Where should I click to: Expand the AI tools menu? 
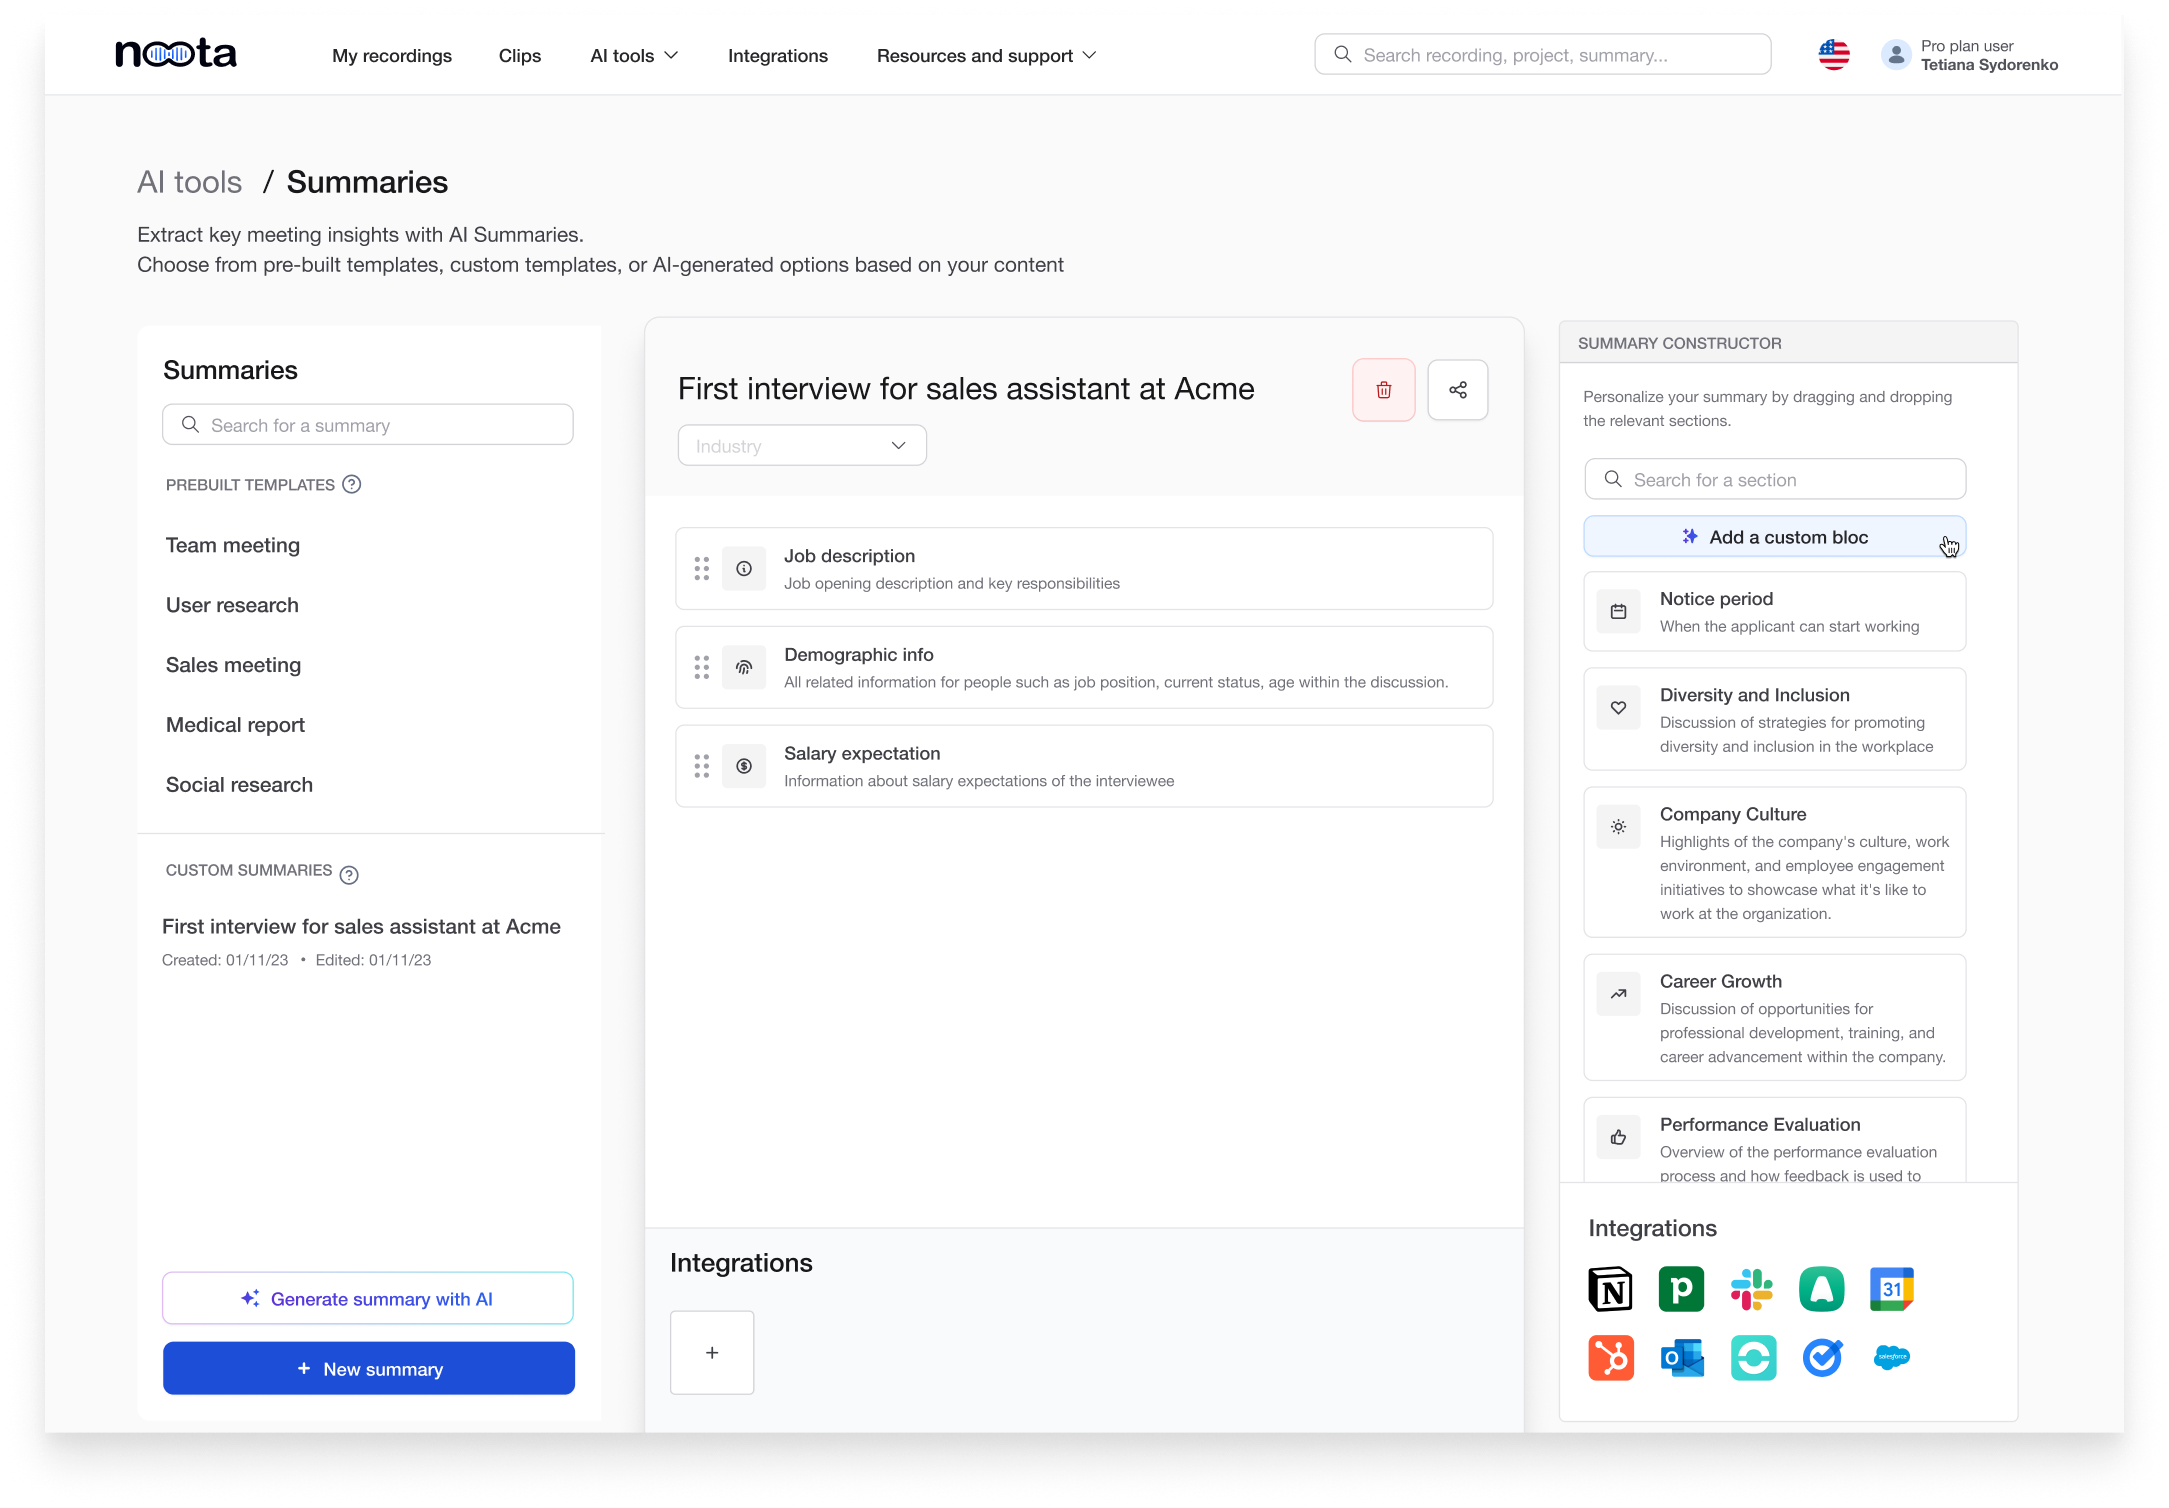click(634, 56)
